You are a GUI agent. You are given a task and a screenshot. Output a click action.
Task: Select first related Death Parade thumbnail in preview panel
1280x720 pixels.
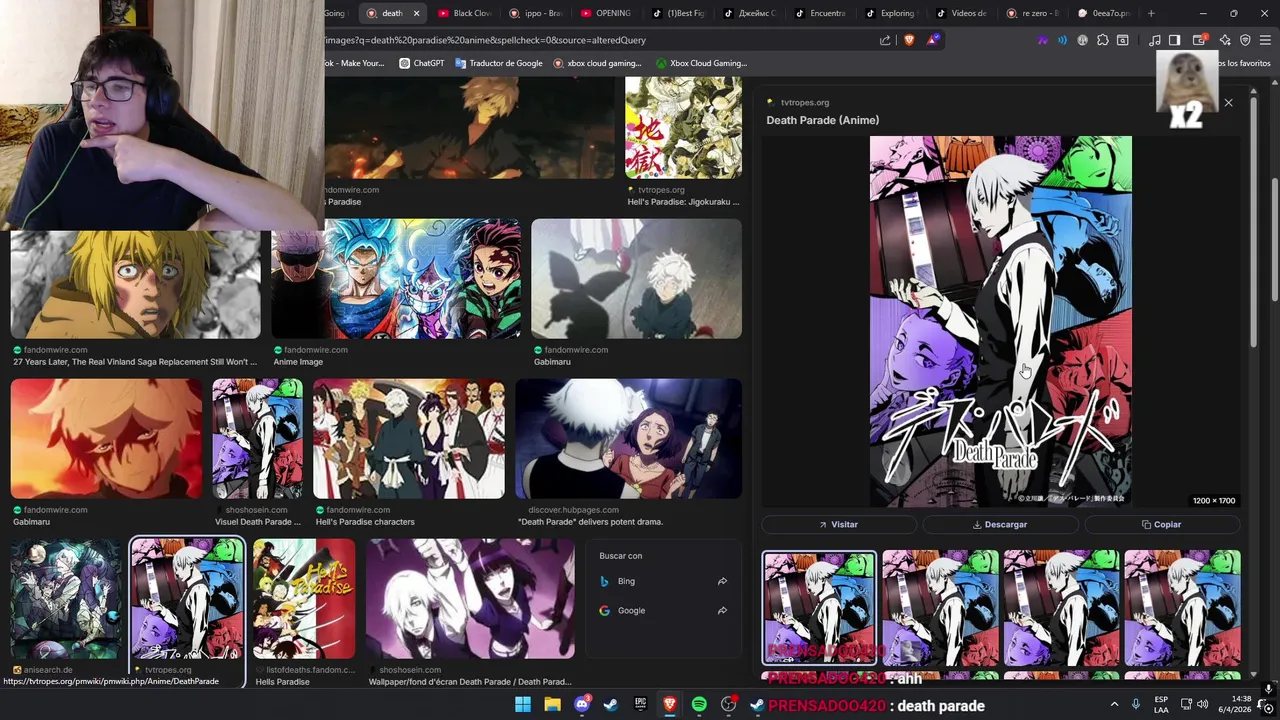click(819, 608)
